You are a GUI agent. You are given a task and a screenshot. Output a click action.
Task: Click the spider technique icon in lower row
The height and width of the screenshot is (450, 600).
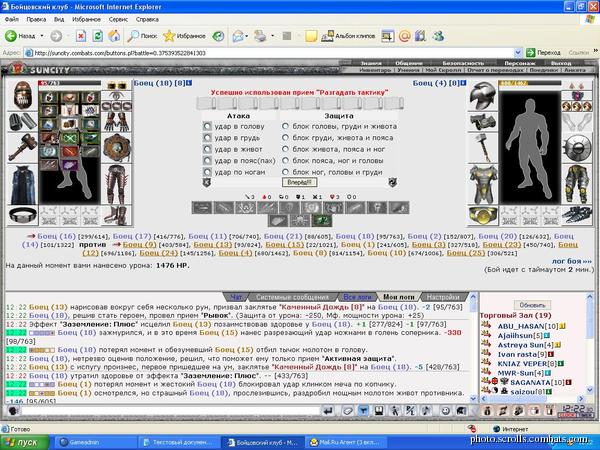coord(300,220)
